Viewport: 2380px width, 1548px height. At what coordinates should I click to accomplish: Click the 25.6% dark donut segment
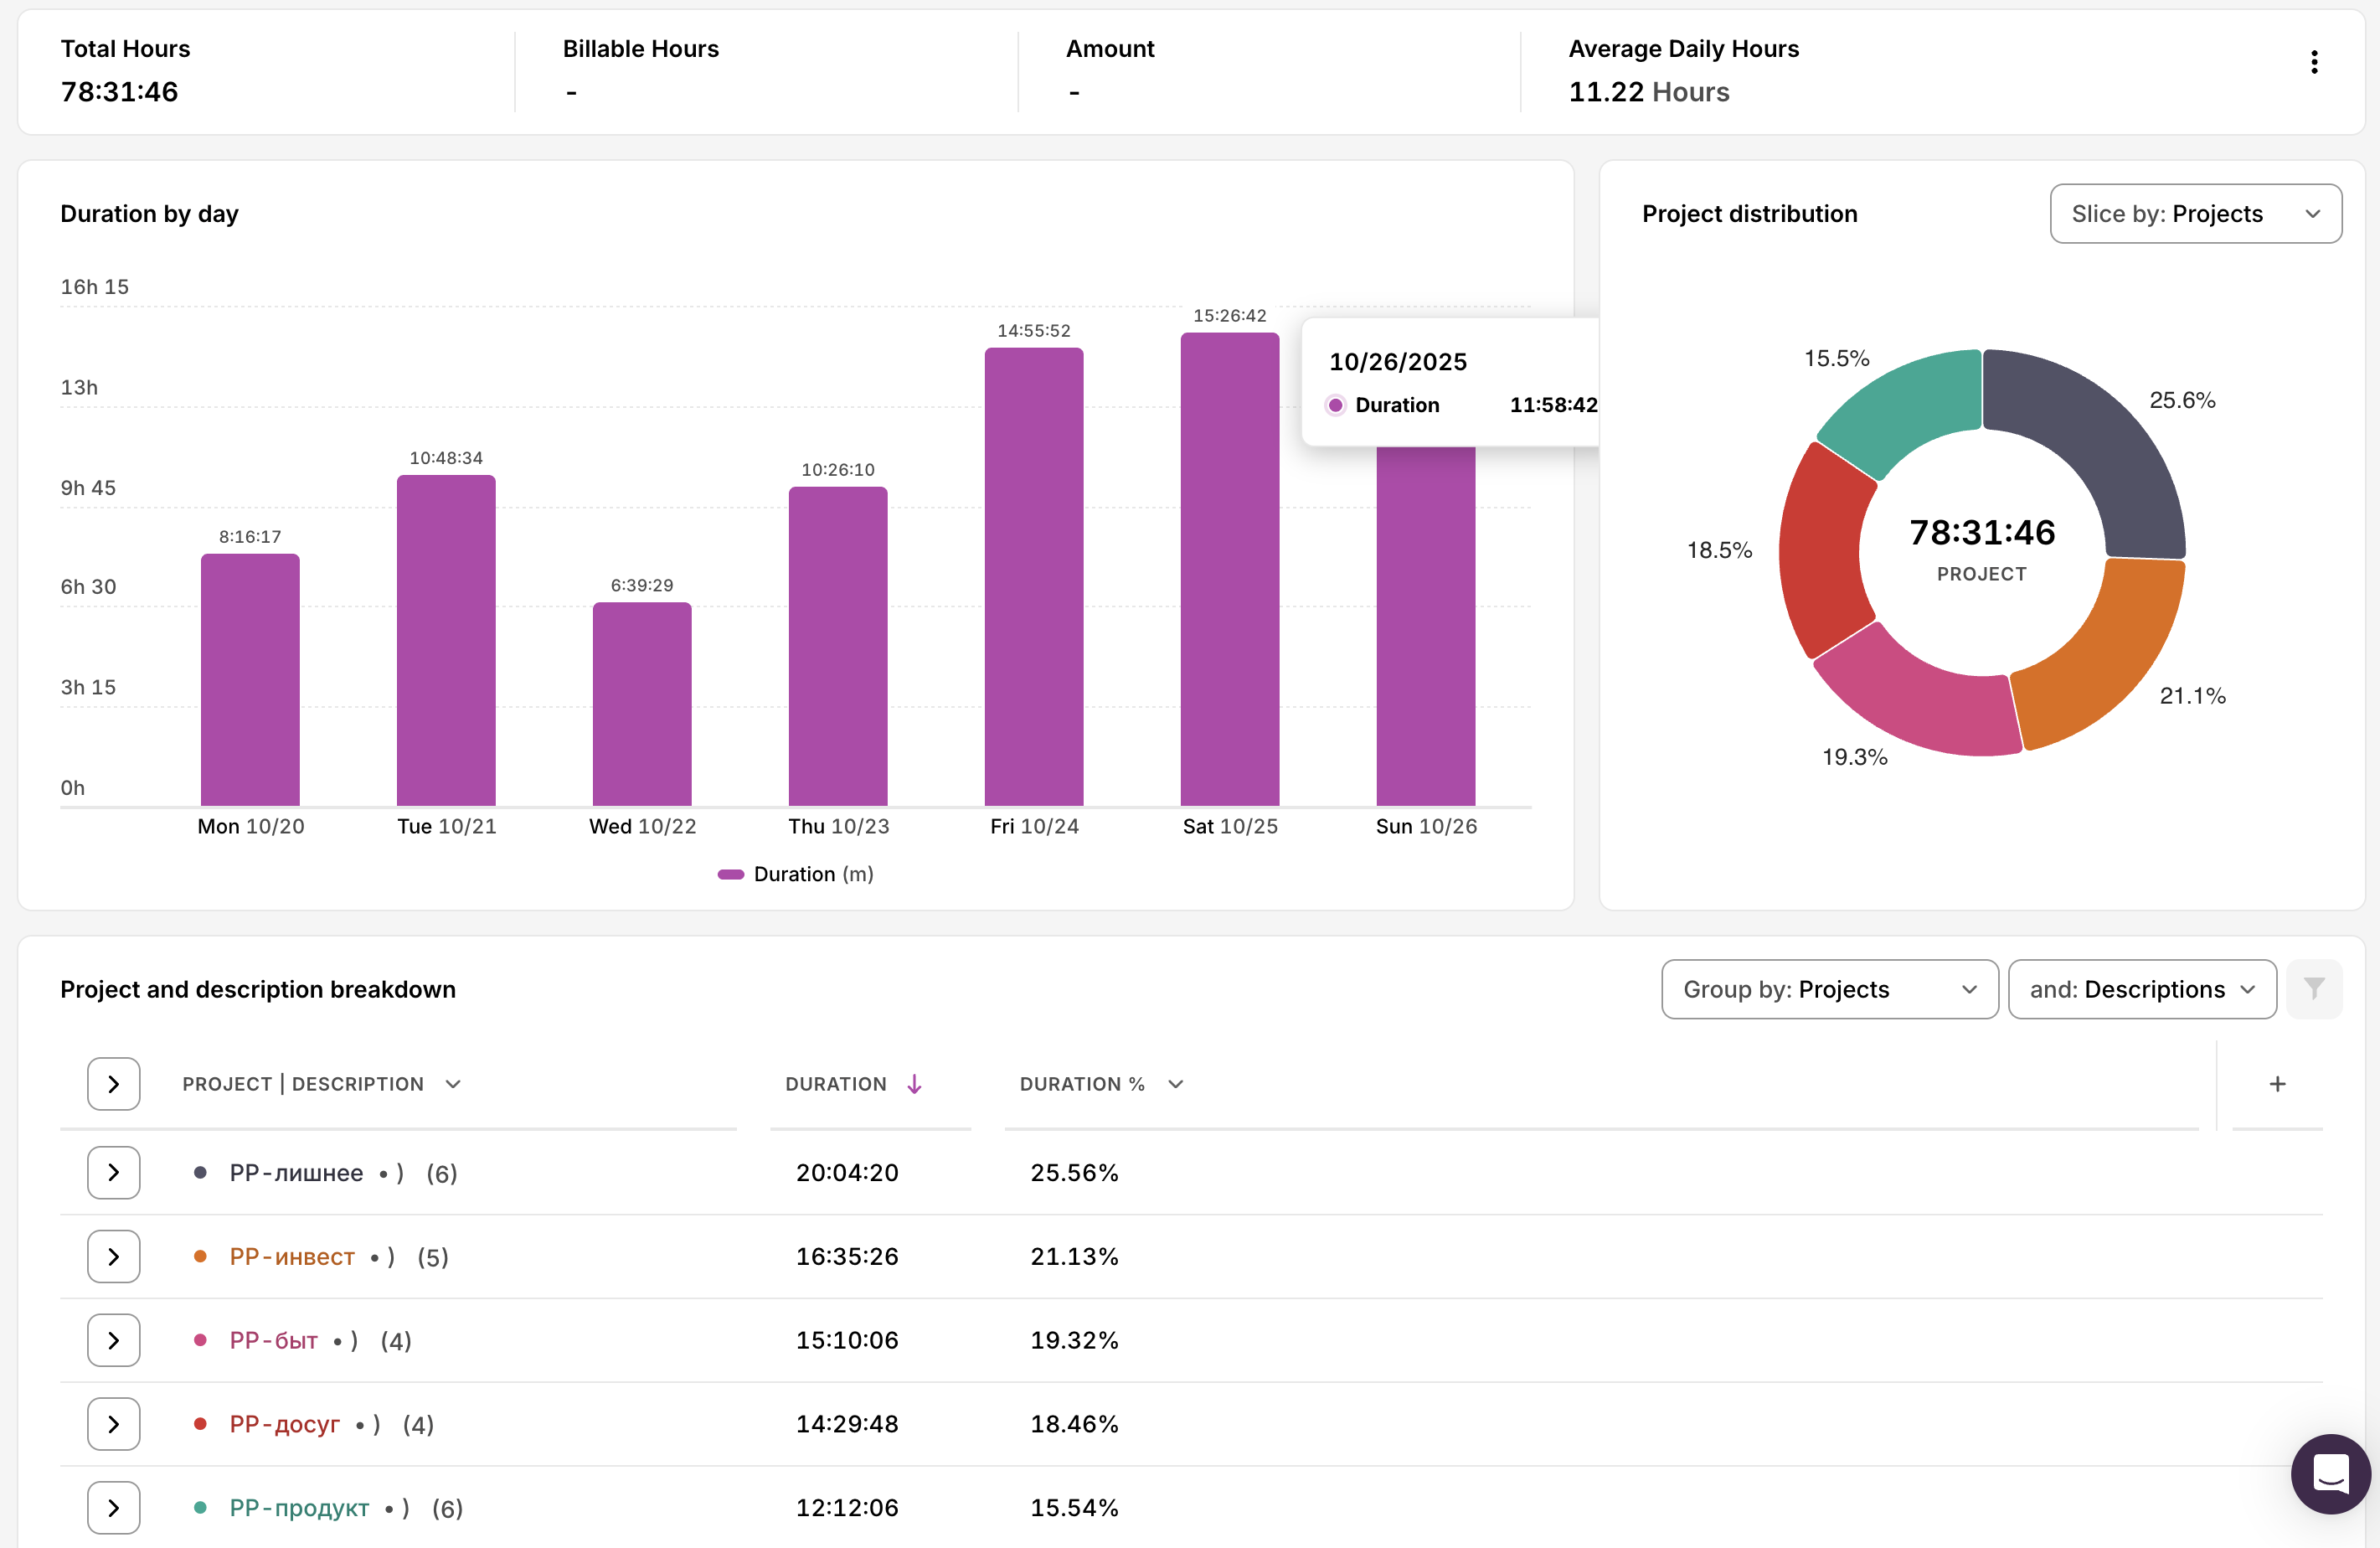coord(2095,440)
